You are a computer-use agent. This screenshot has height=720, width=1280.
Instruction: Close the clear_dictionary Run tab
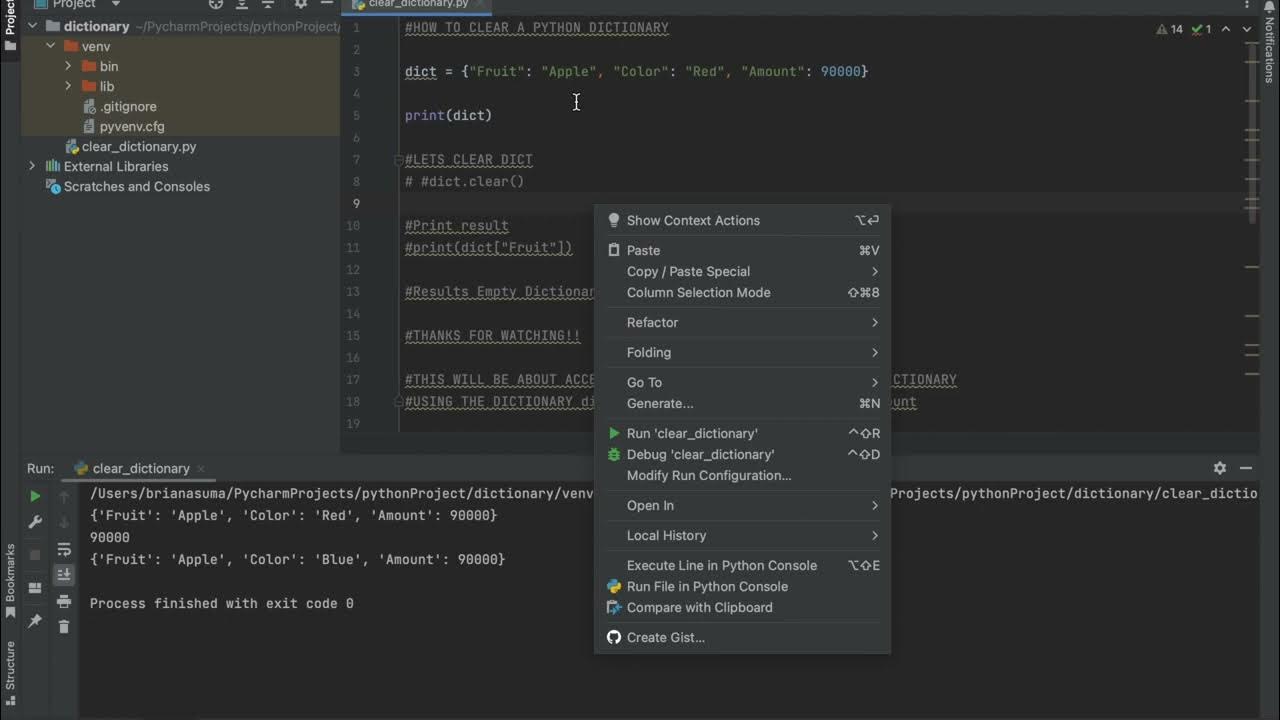(x=201, y=469)
